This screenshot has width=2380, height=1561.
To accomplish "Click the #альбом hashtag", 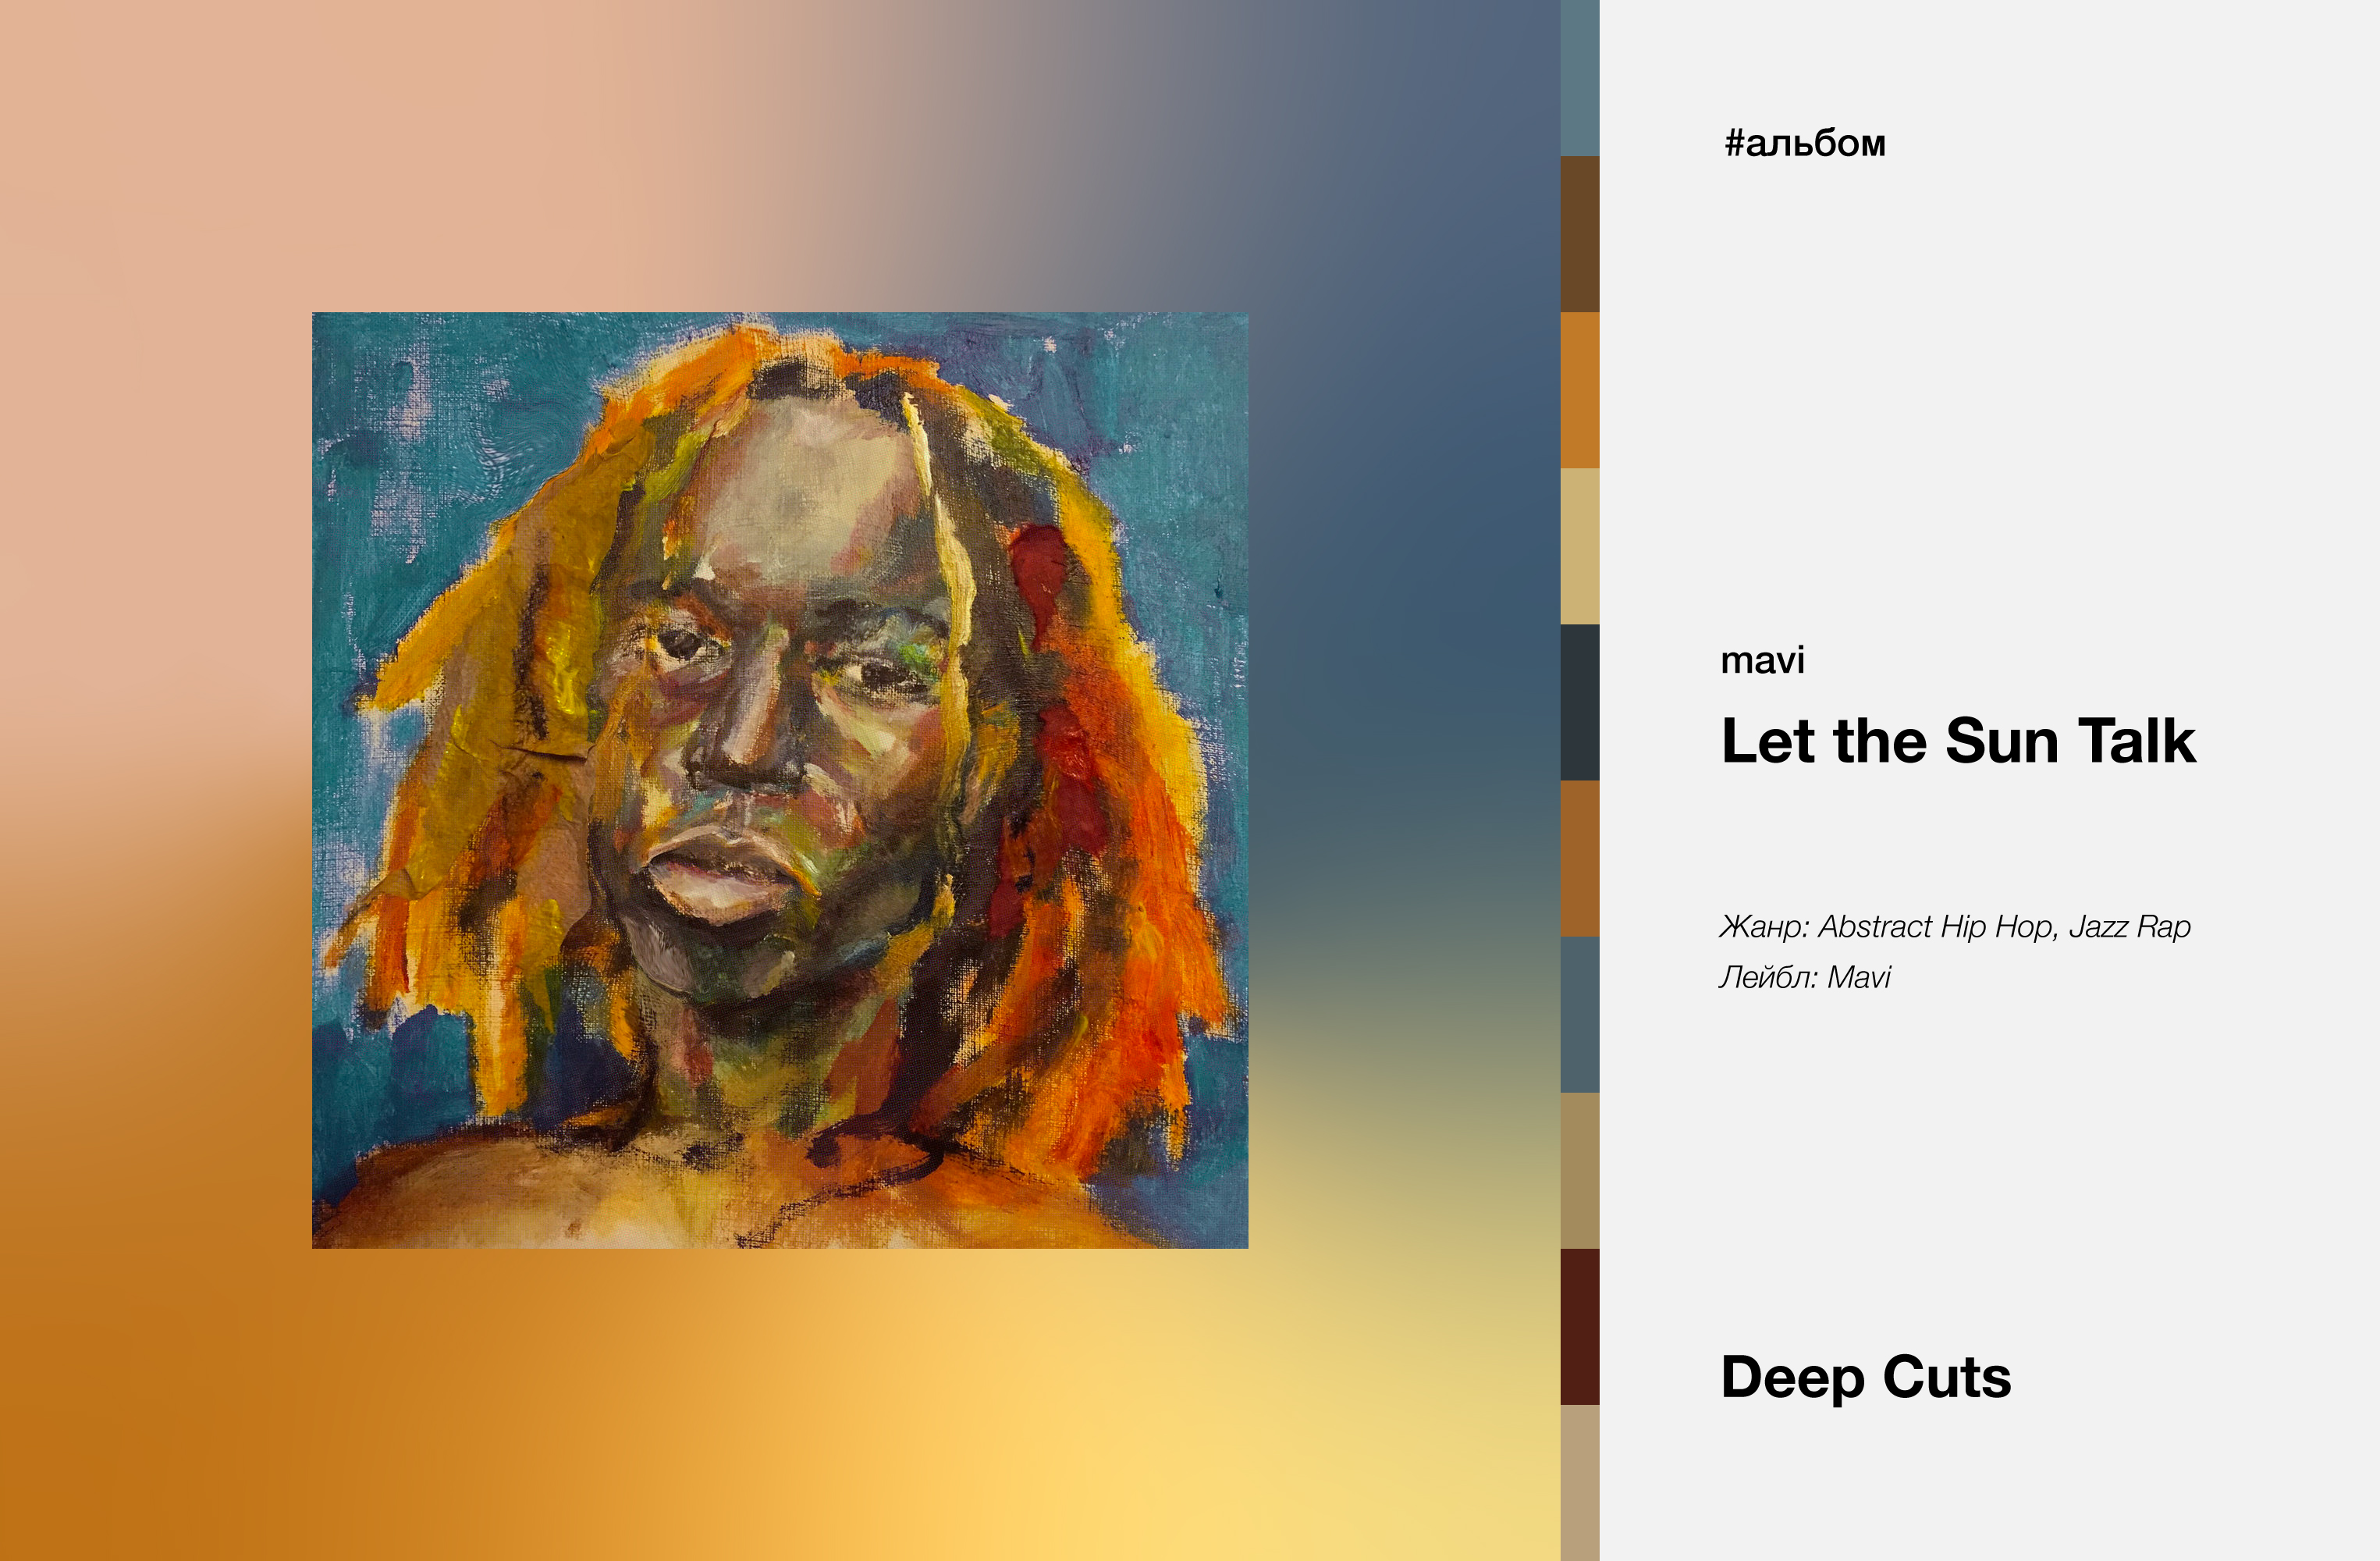I will (1805, 144).
